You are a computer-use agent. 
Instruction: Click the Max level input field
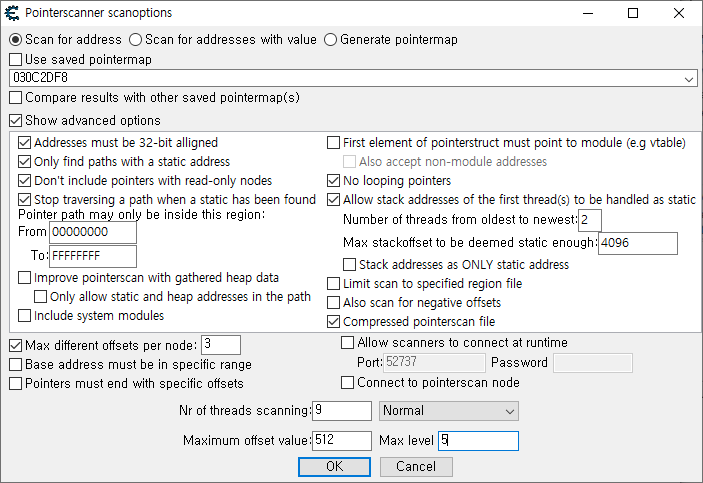[x=478, y=440]
